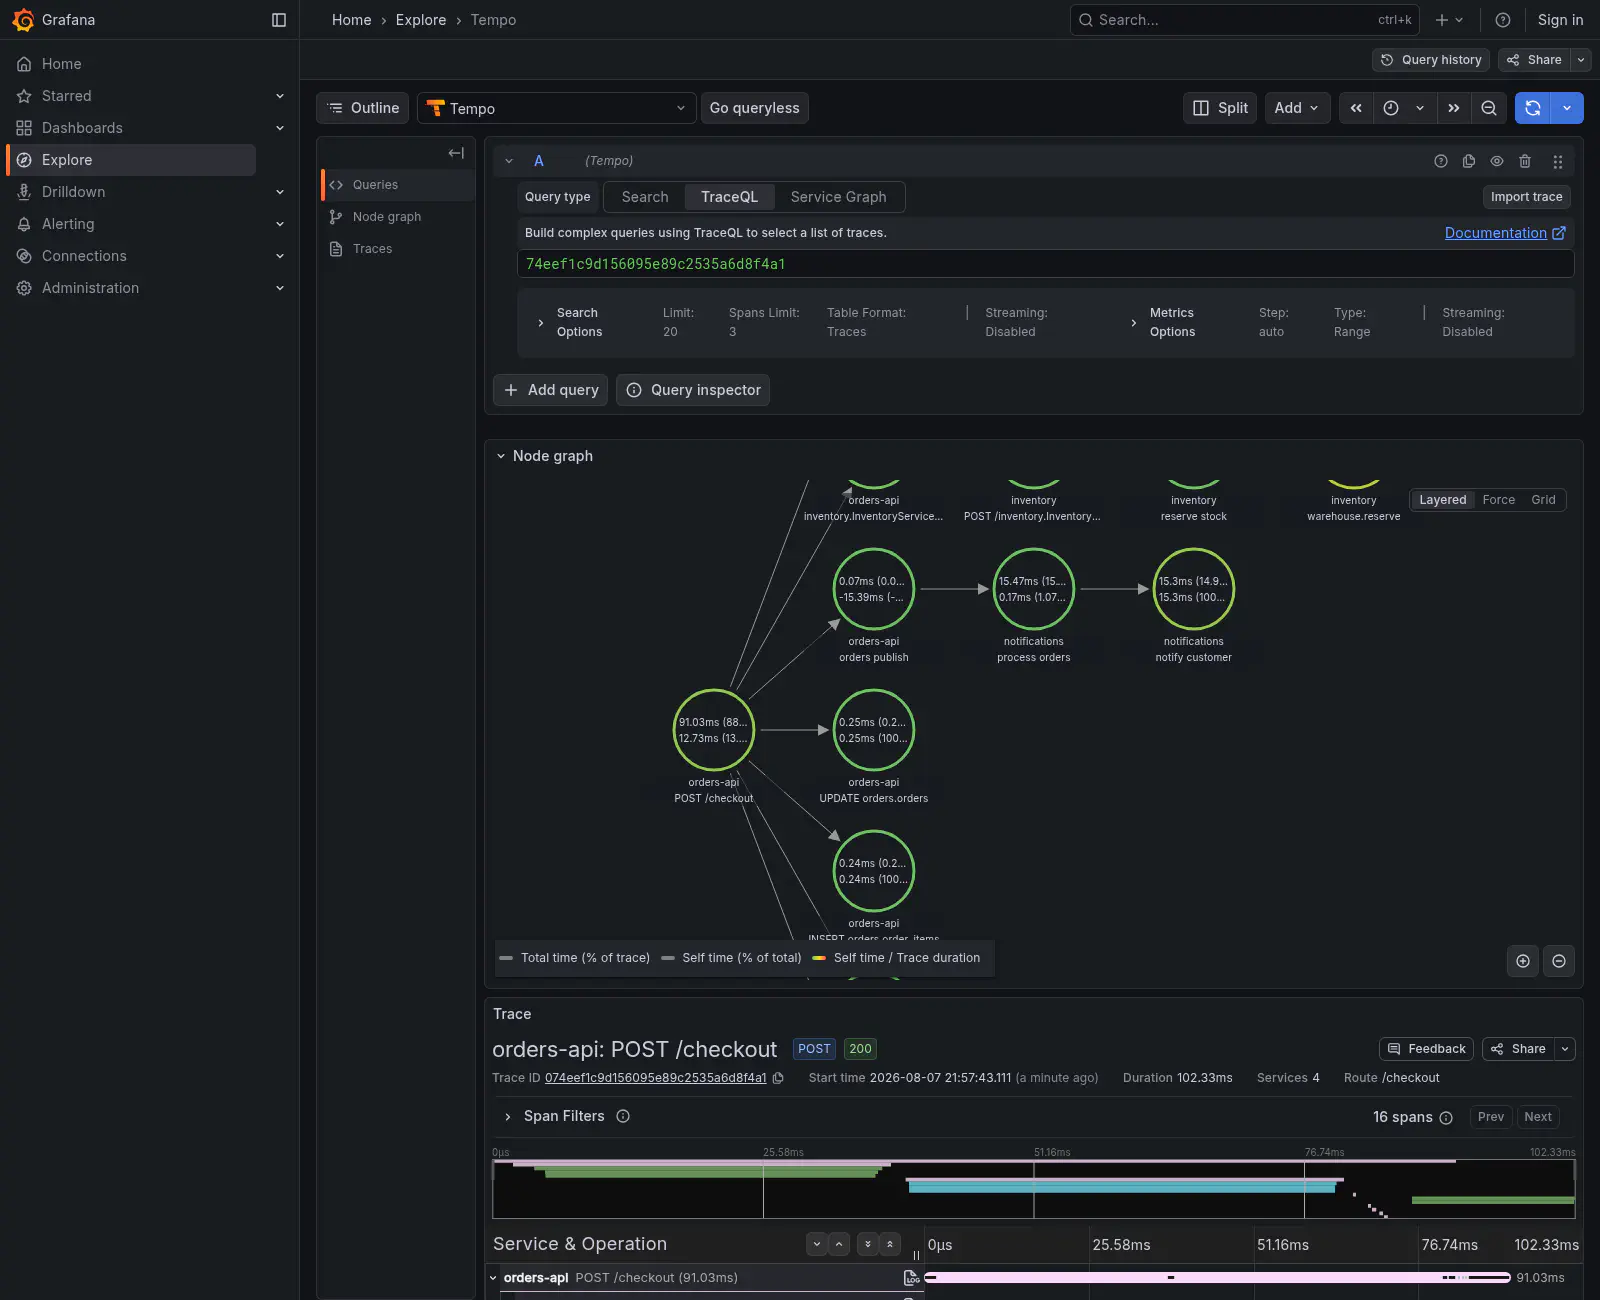Expand the time range dropdown chevron
This screenshot has width=1600, height=1300.
coord(1420,108)
